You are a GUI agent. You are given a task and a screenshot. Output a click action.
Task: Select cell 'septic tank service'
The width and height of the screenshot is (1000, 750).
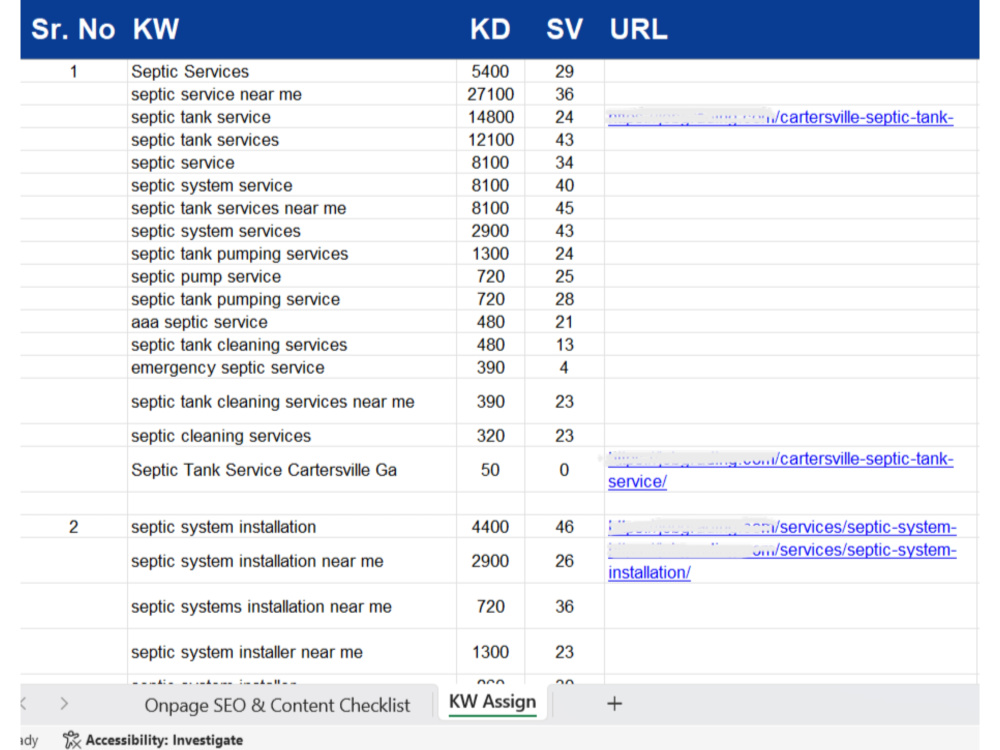[292, 117]
